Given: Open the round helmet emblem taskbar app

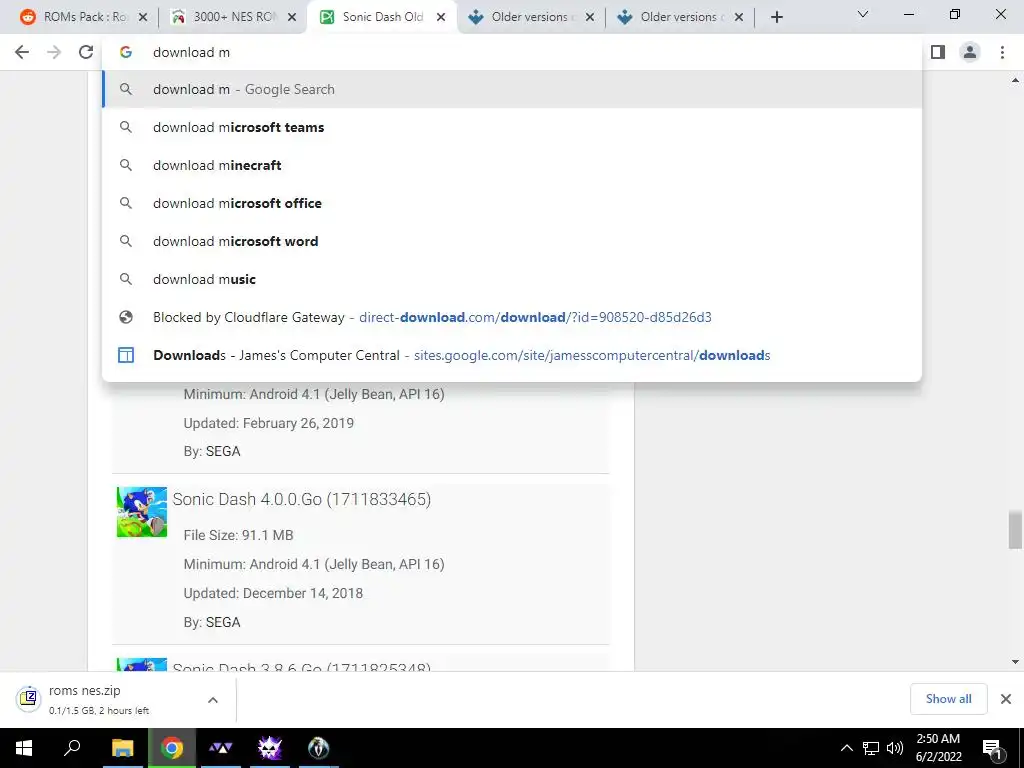Looking at the screenshot, I should (318, 748).
